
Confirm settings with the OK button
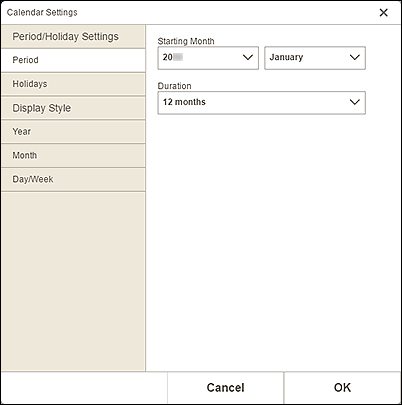342,388
